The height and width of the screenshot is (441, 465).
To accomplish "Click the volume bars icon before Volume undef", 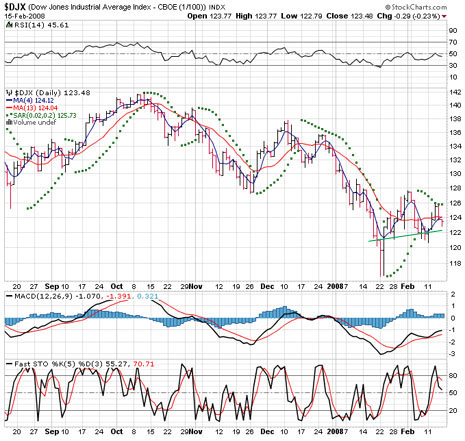I will click(8, 122).
